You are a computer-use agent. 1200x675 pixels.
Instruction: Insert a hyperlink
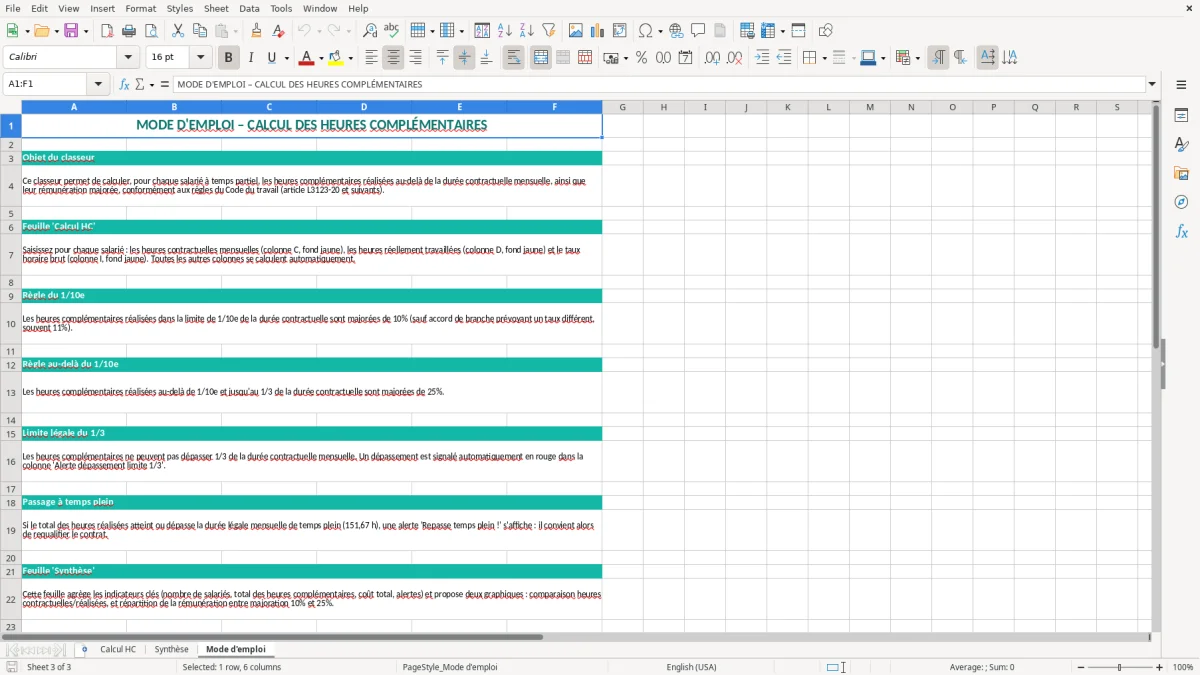[676, 31]
